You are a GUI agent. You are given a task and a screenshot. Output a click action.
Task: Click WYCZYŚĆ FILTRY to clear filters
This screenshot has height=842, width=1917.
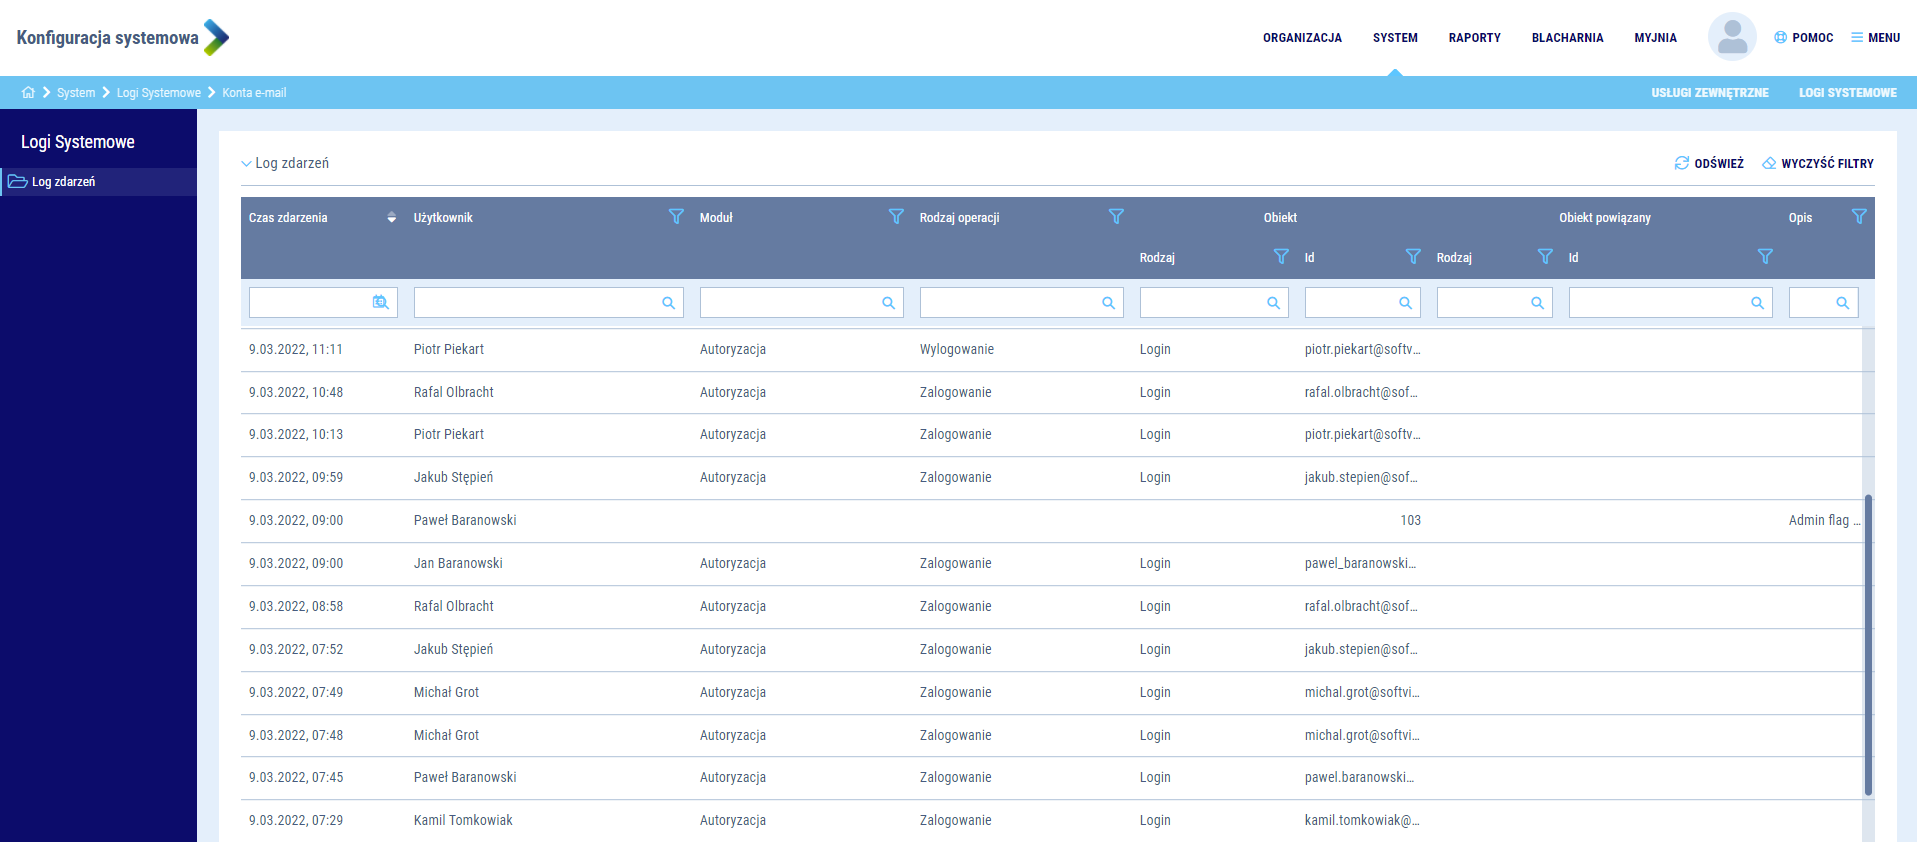point(1818,163)
